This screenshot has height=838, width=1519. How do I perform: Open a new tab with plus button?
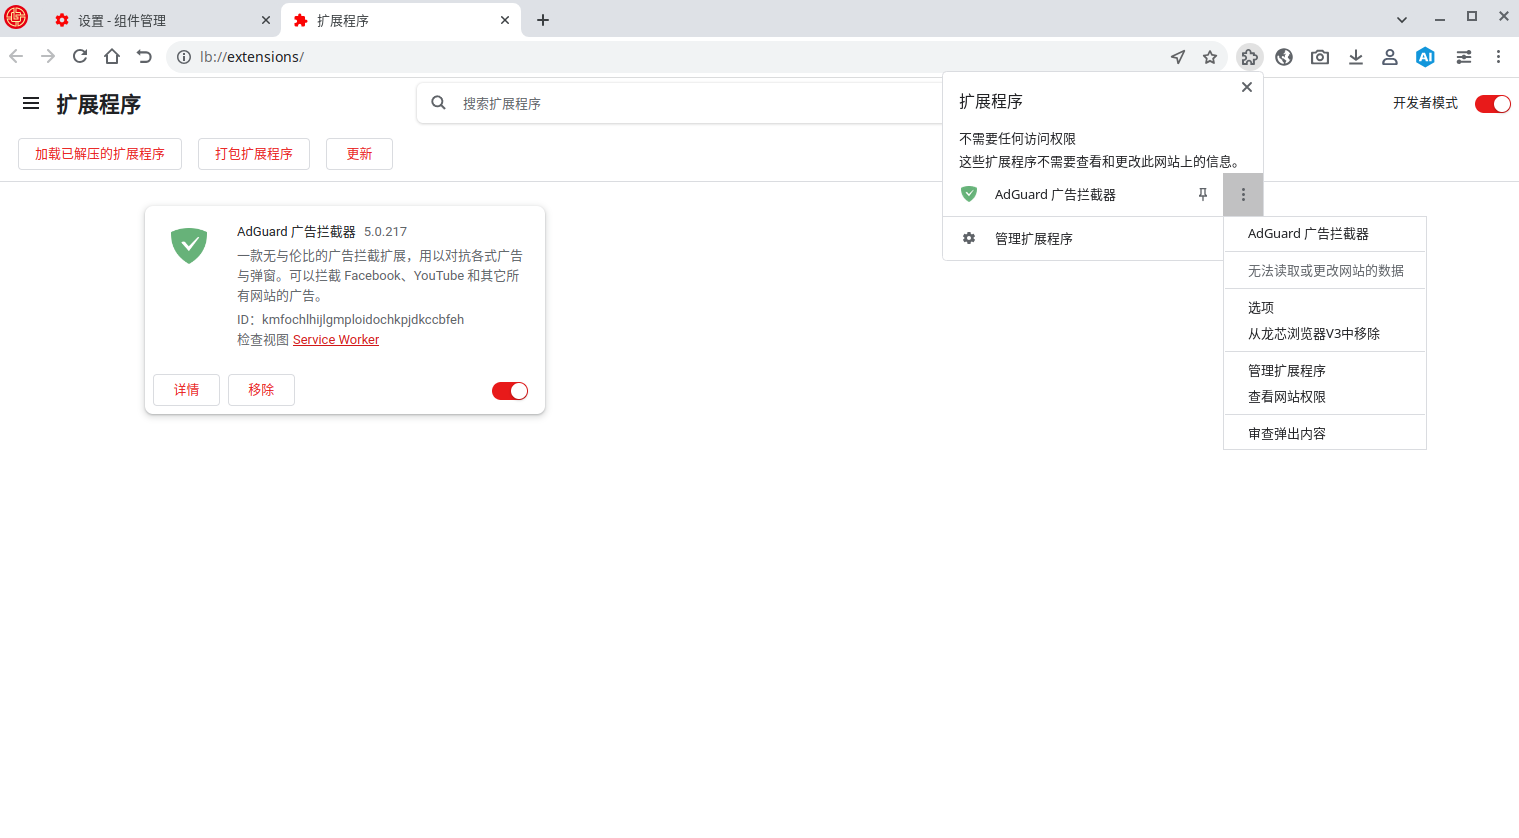(543, 20)
